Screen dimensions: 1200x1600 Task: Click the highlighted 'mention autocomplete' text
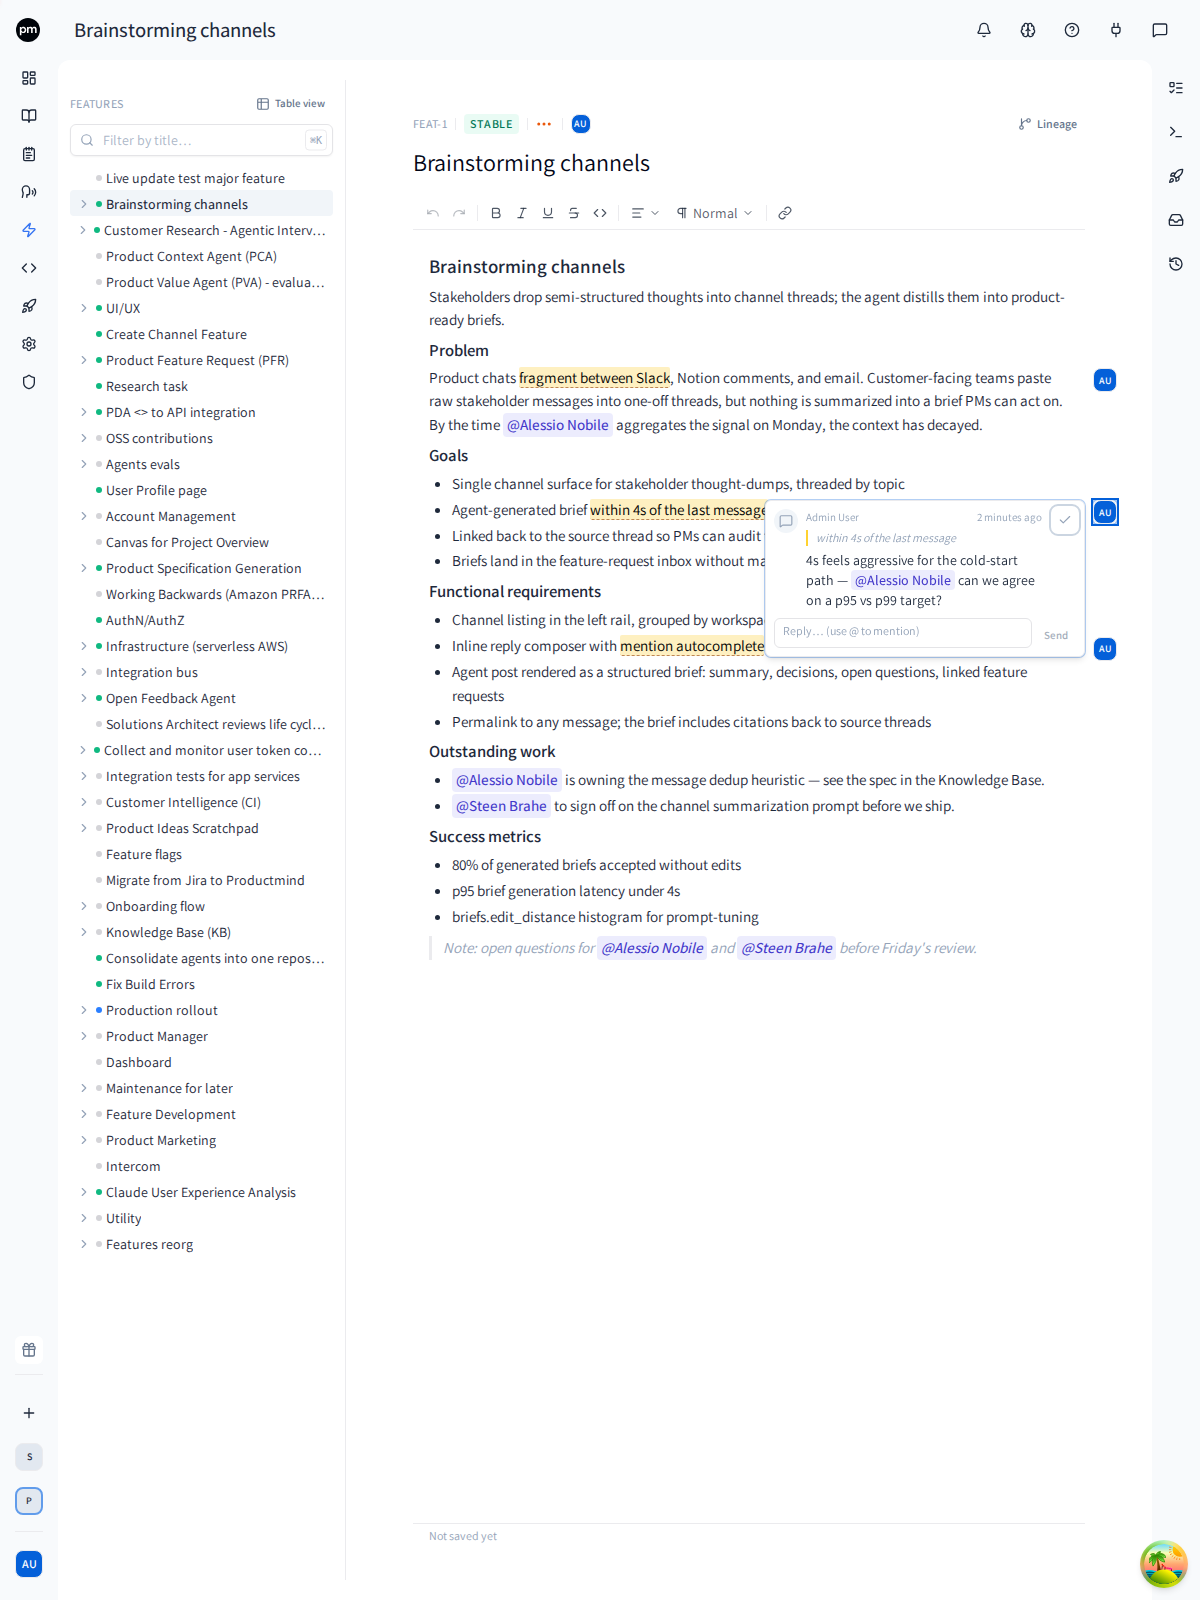pos(692,646)
